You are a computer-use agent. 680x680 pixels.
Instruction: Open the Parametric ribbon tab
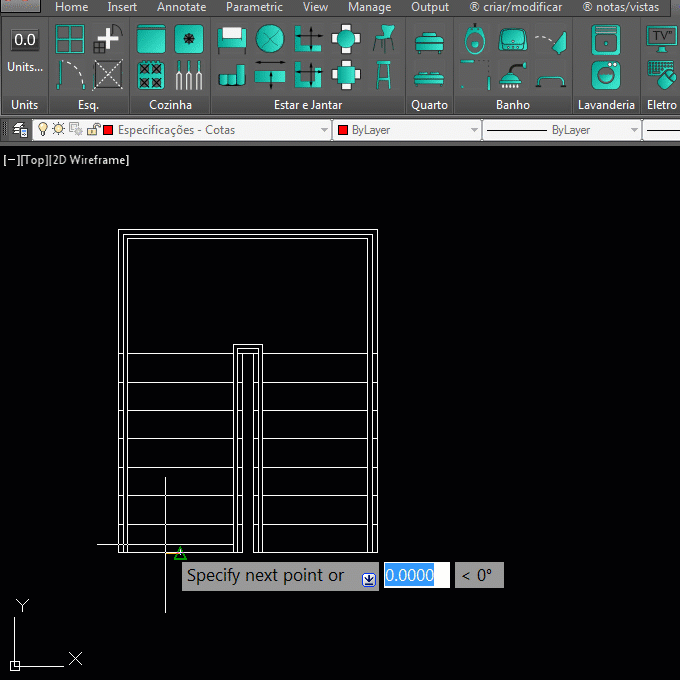(x=254, y=7)
